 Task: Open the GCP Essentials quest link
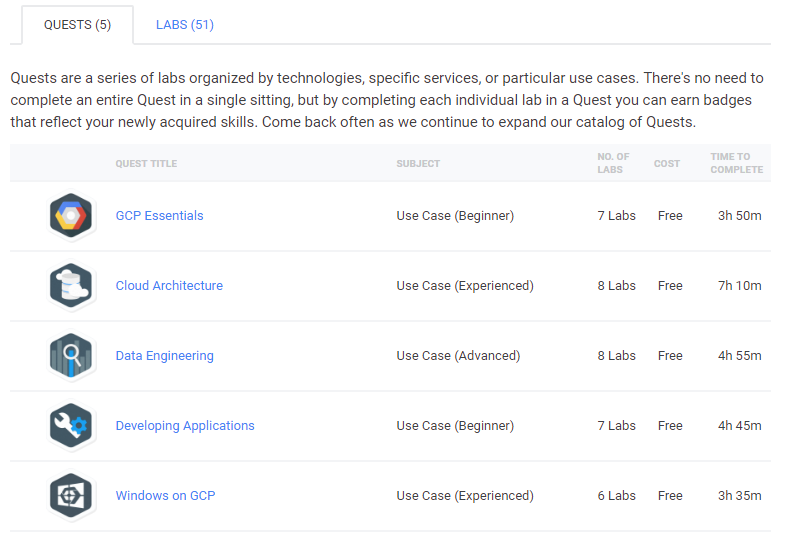[x=159, y=216]
